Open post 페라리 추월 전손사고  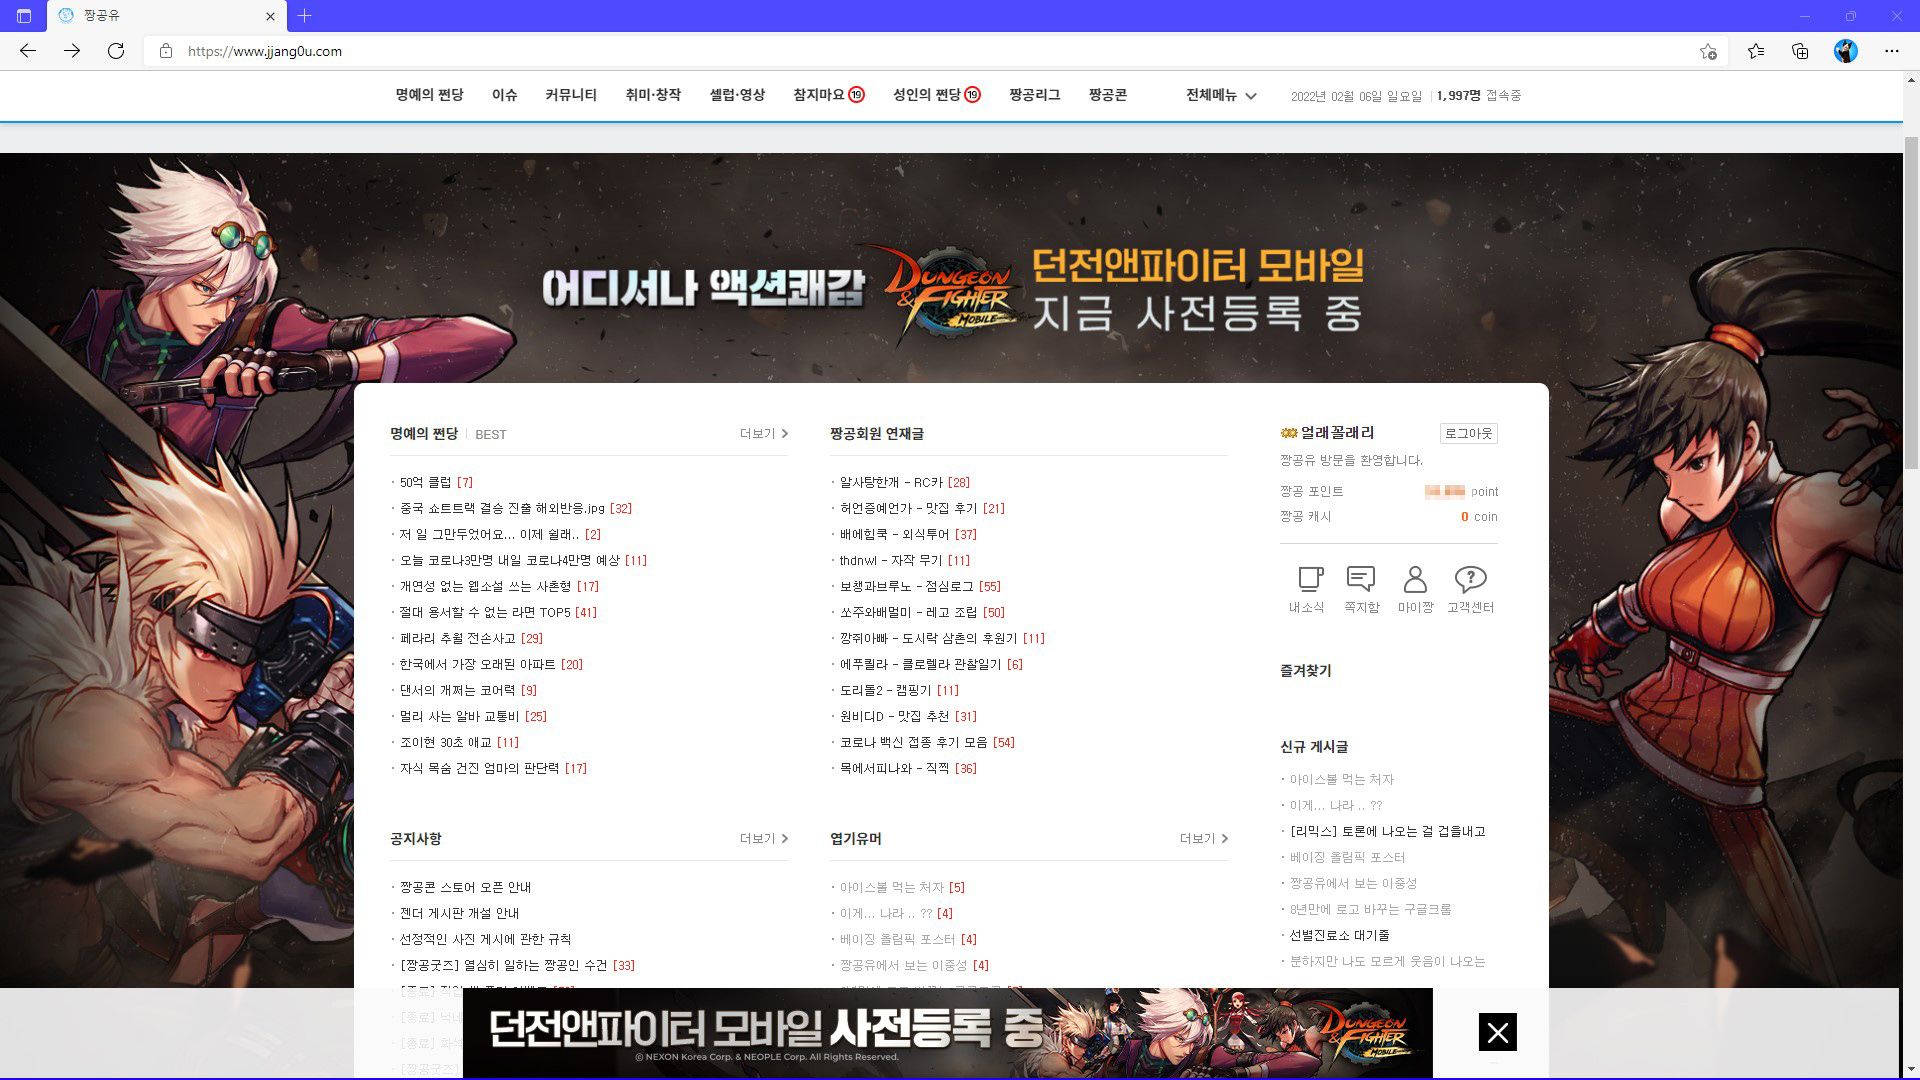click(x=458, y=639)
